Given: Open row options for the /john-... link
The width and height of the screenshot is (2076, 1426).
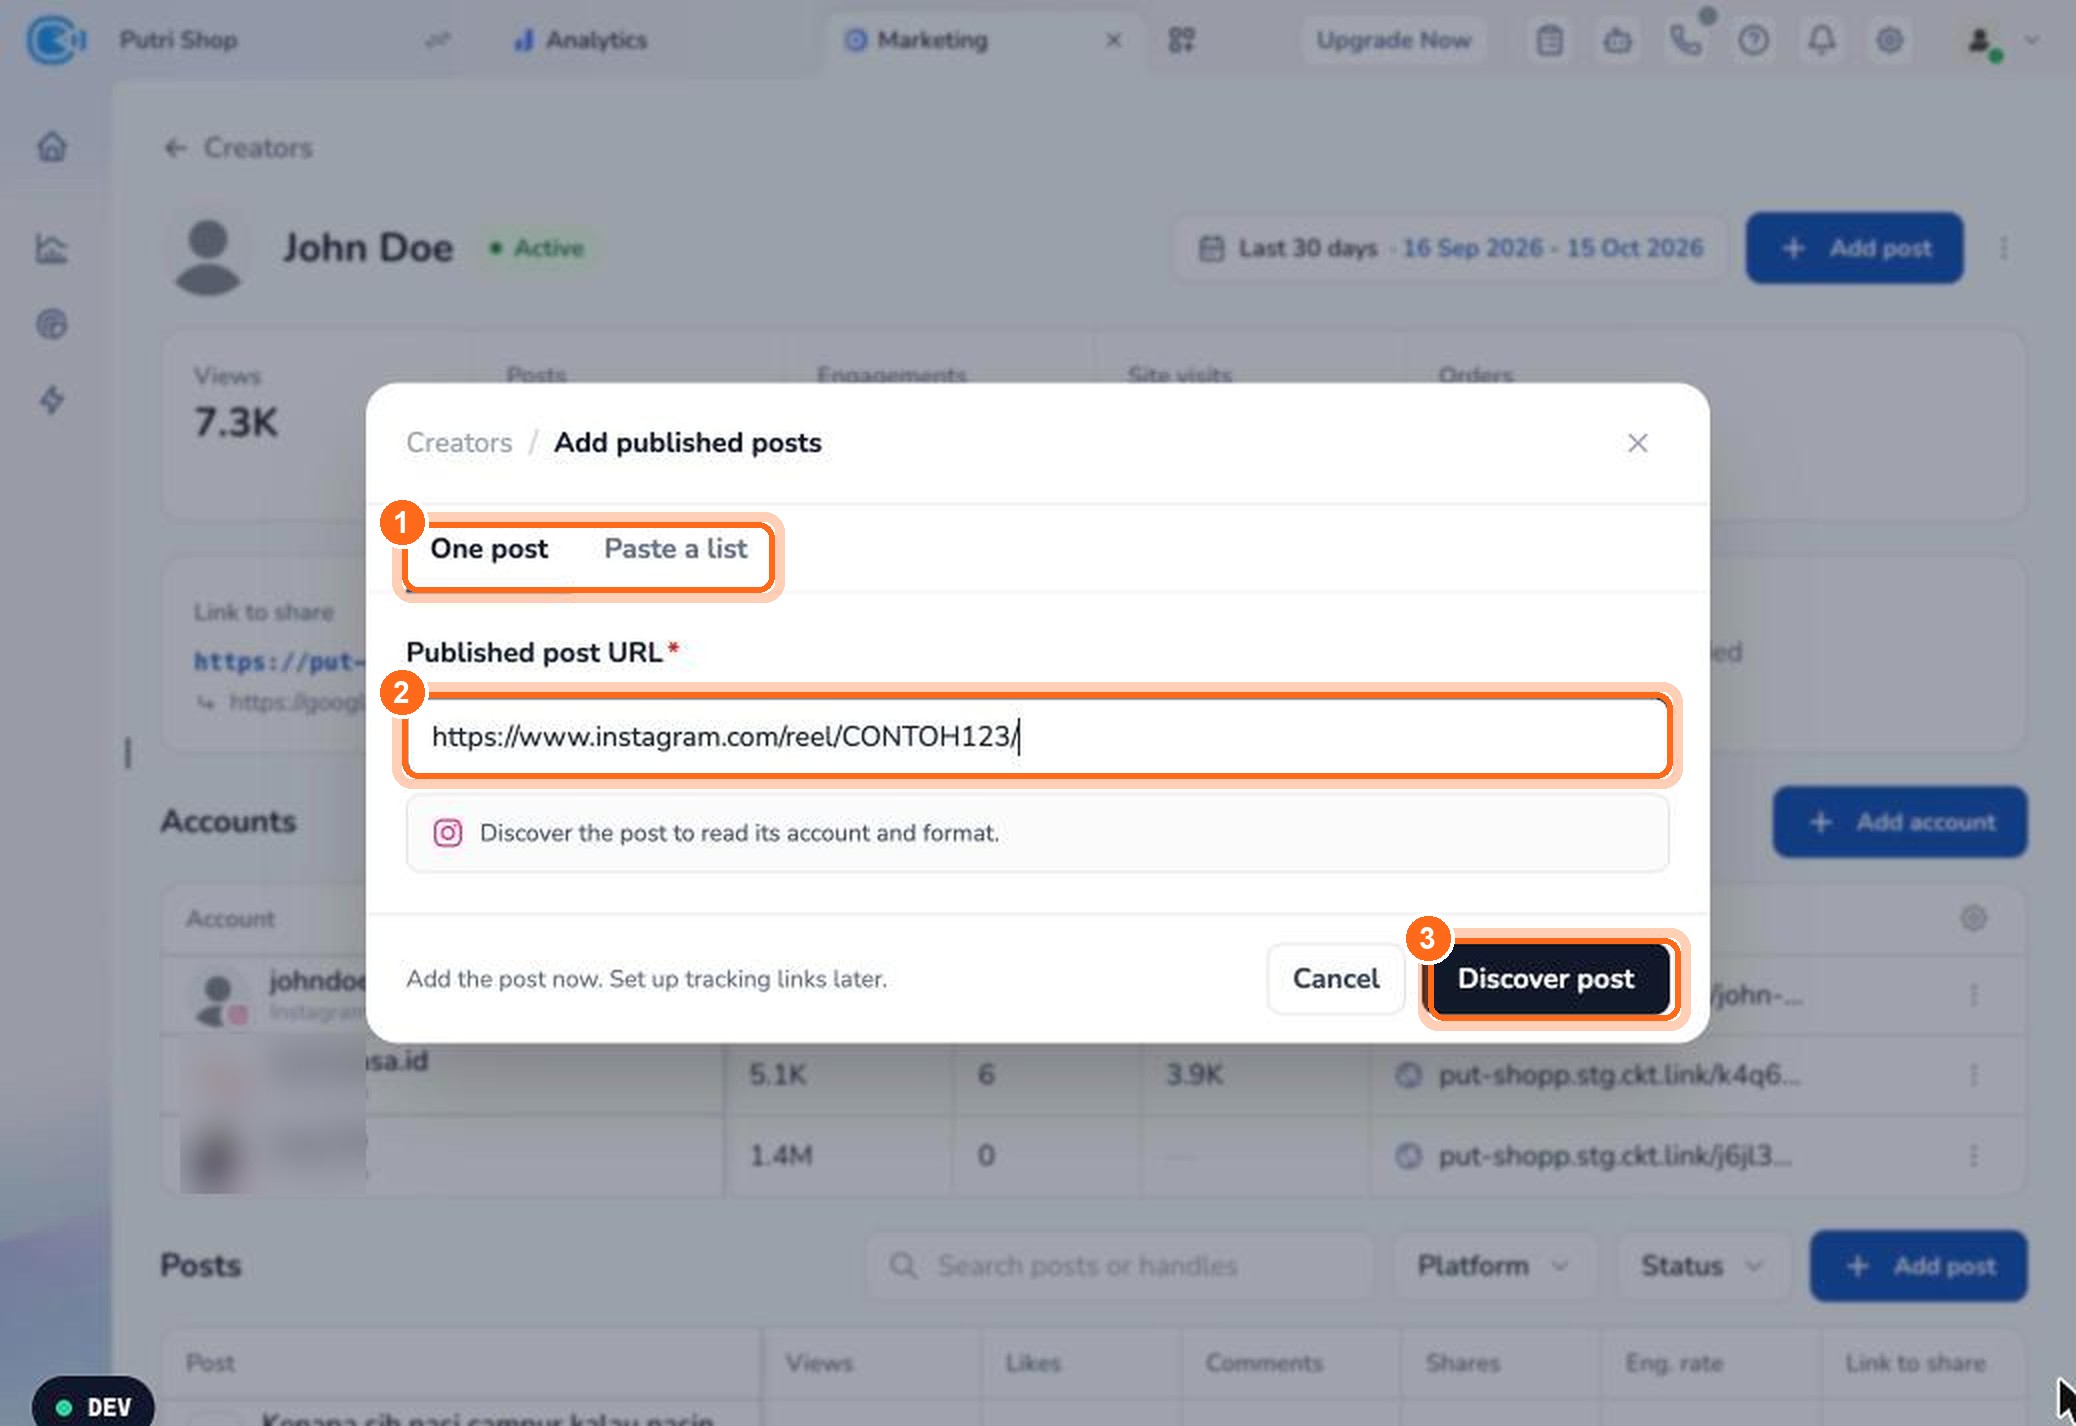Looking at the screenshot, I should [x=1973, y=995].
